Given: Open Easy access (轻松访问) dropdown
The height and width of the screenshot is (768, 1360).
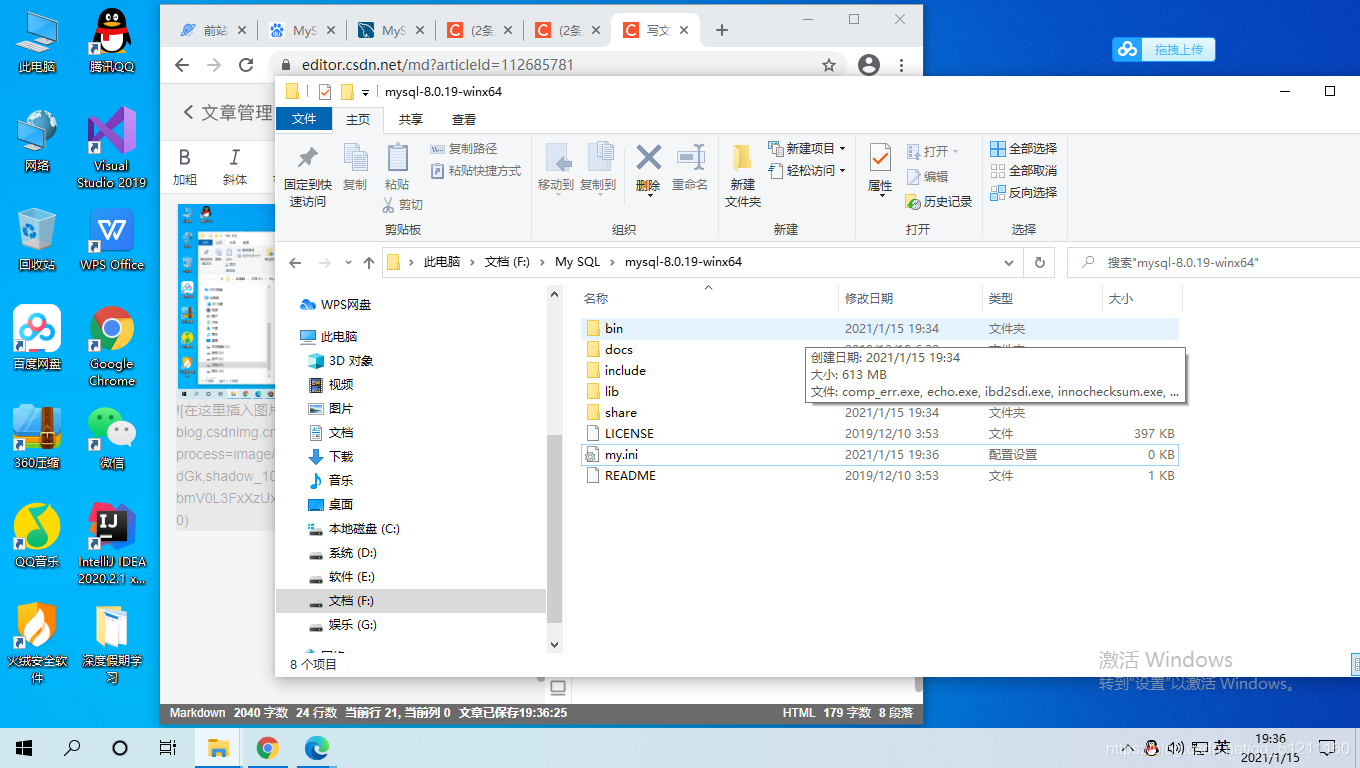Looking at the screenshot, I should [807, 170].
